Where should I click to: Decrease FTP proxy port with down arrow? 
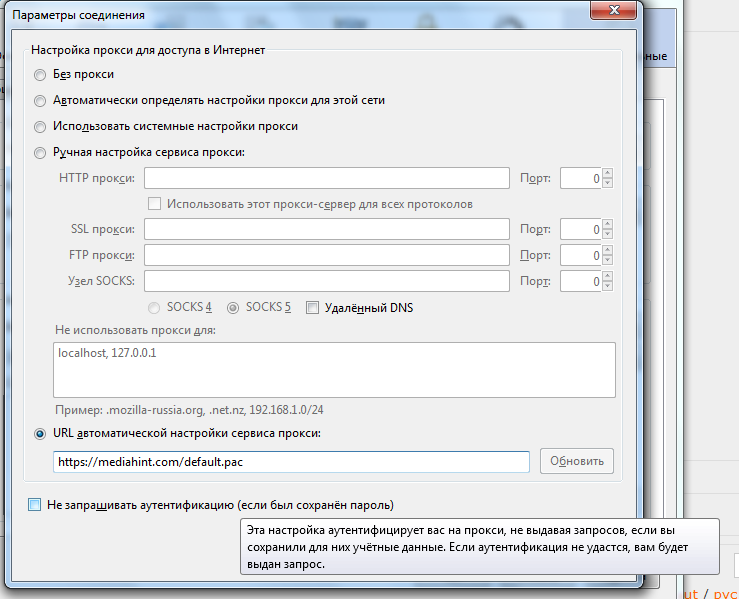click(608, 260)
